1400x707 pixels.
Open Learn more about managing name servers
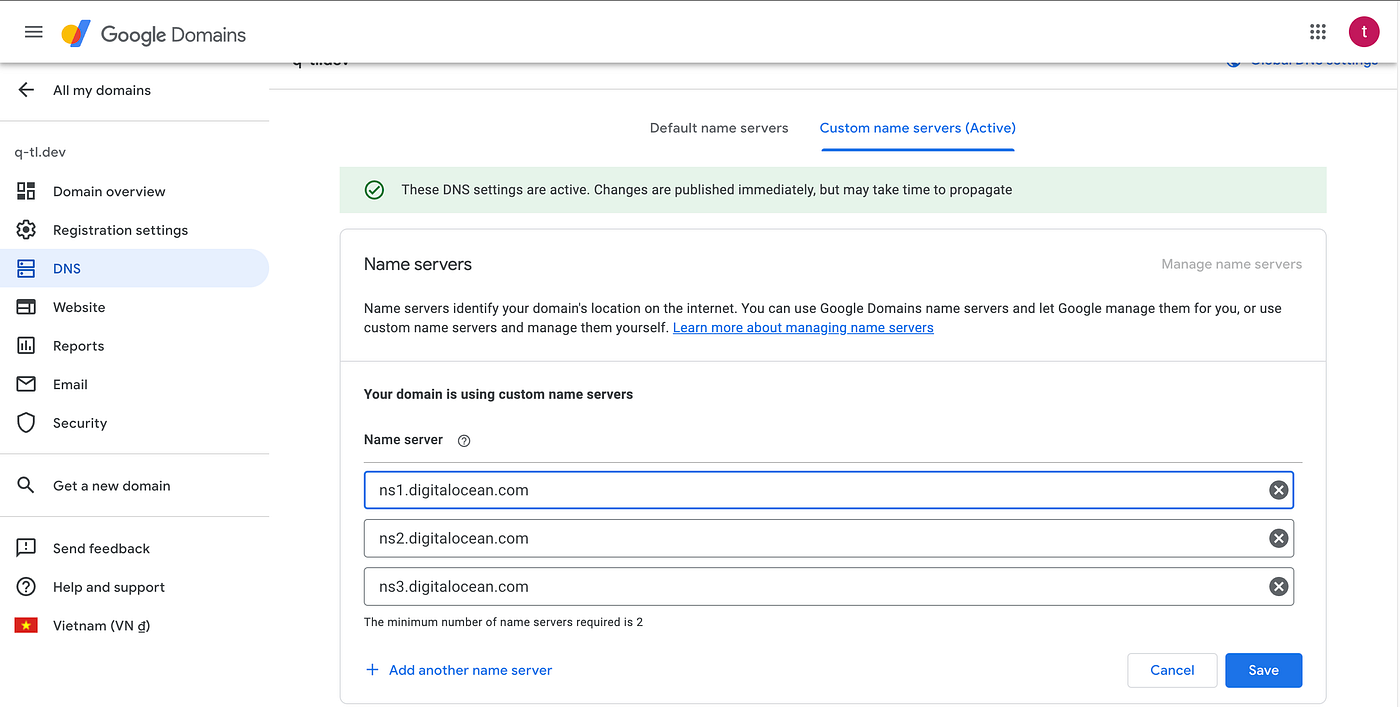[803, 328]
